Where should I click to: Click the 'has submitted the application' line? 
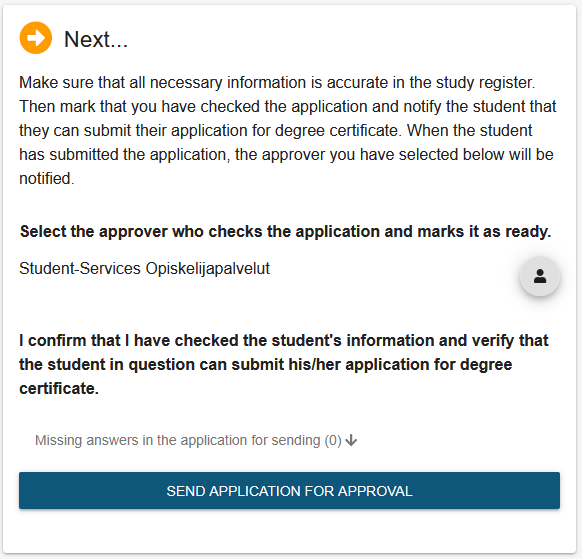286,154
